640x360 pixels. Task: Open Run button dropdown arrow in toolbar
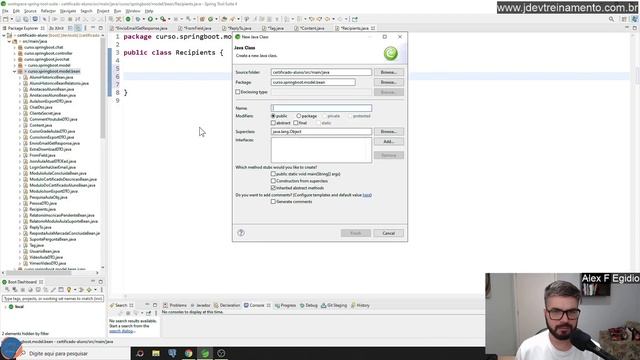click(156, 19)
